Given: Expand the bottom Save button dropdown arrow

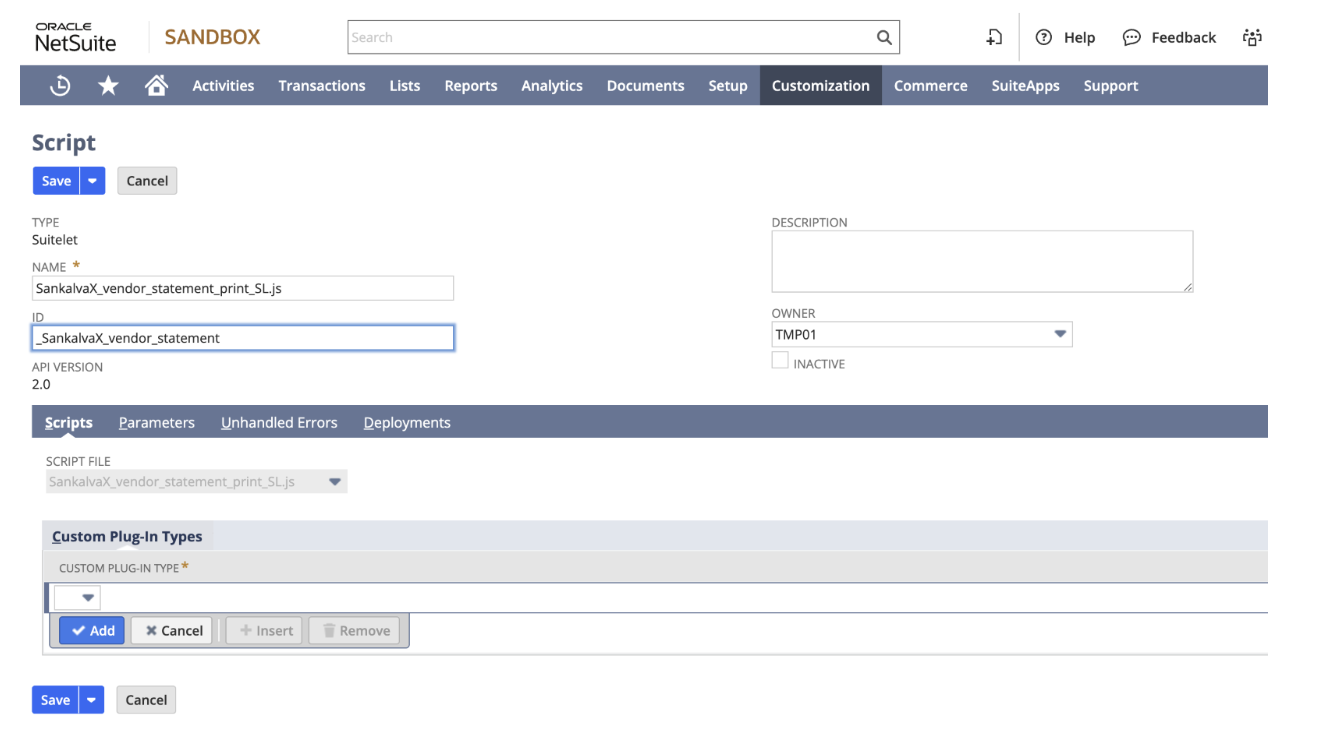Looking at the screenshot, I should point(92,700).
